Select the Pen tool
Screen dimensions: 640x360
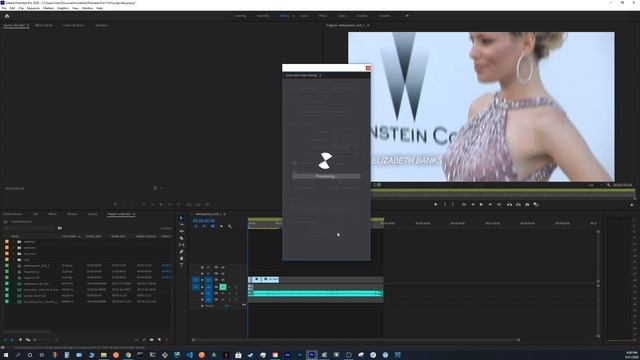[182, 251]
